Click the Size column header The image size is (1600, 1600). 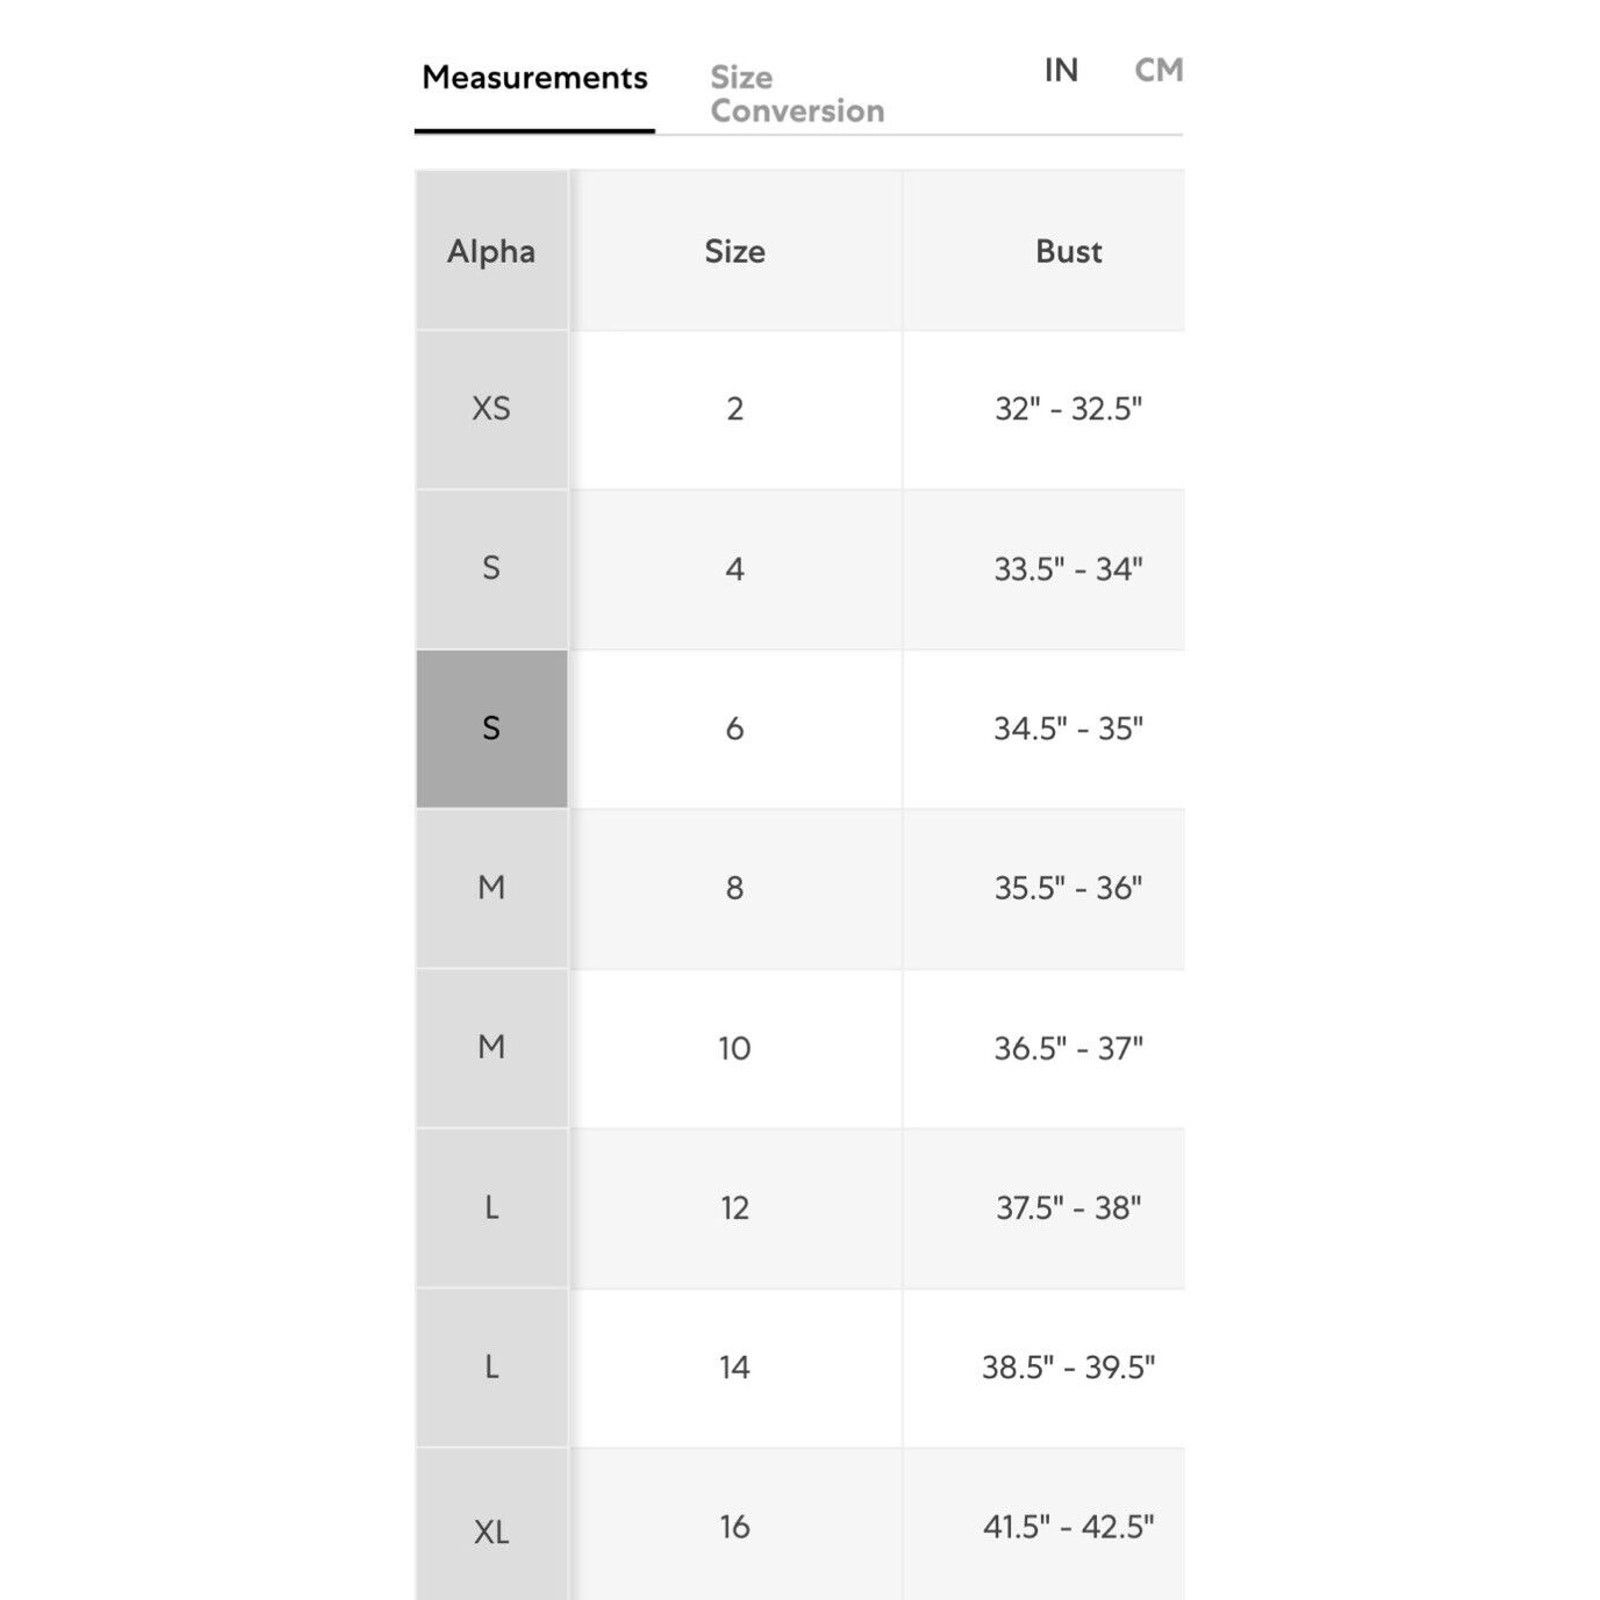pyautogui.click(x=735, y=251)
